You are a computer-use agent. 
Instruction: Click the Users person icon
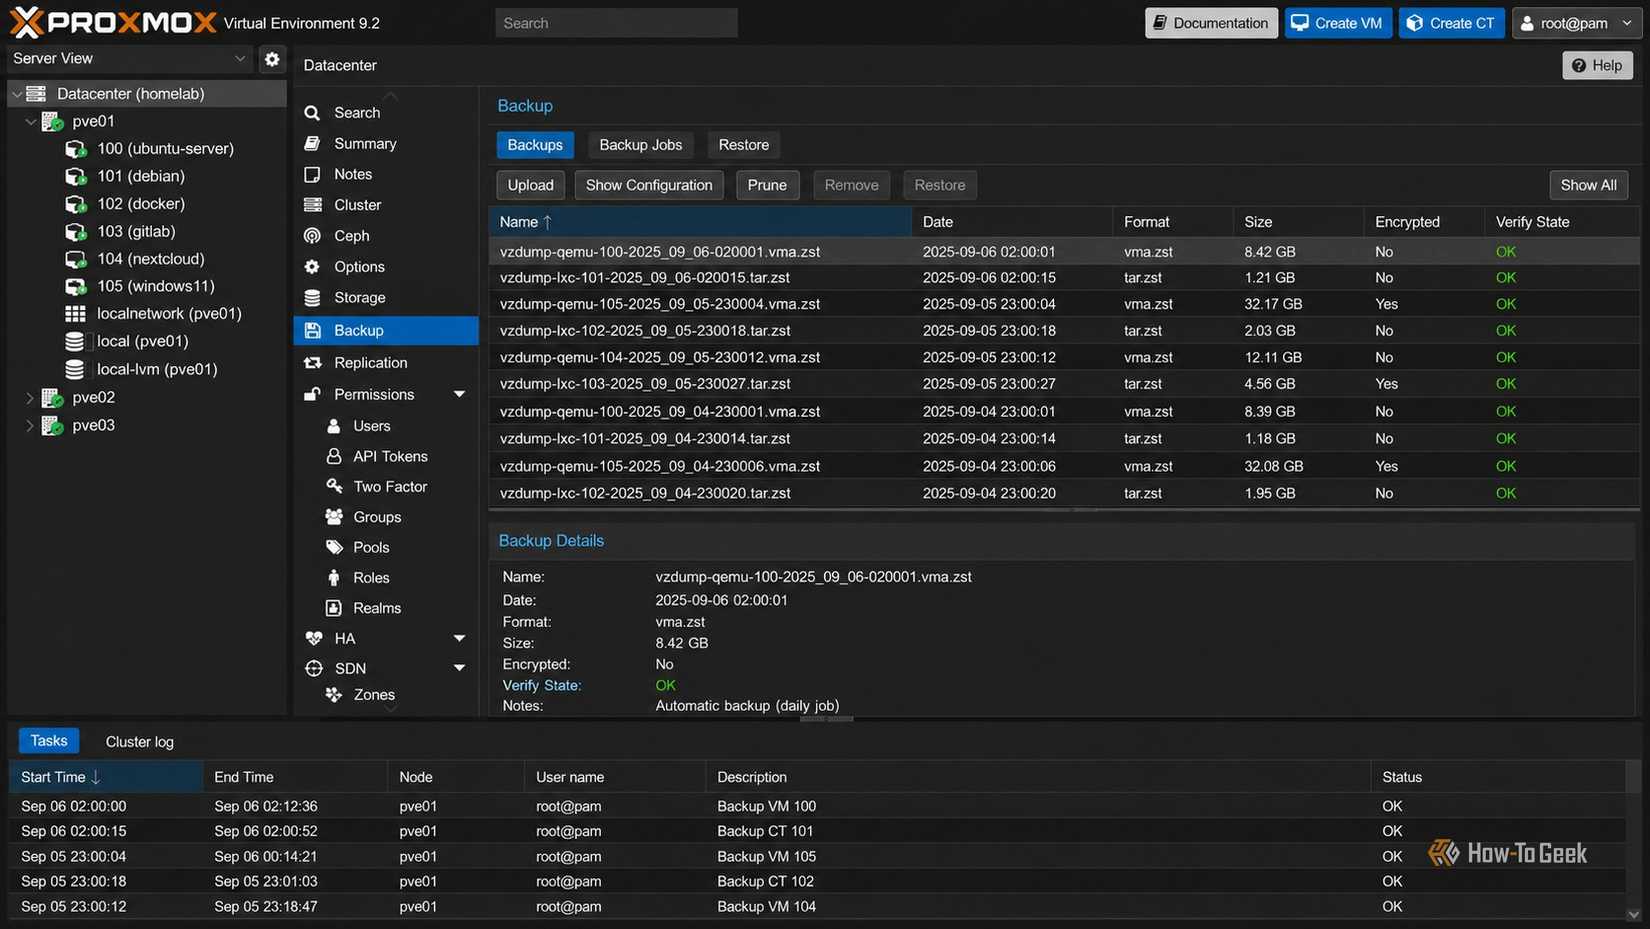pyautogui.click(x=334, y=426)
